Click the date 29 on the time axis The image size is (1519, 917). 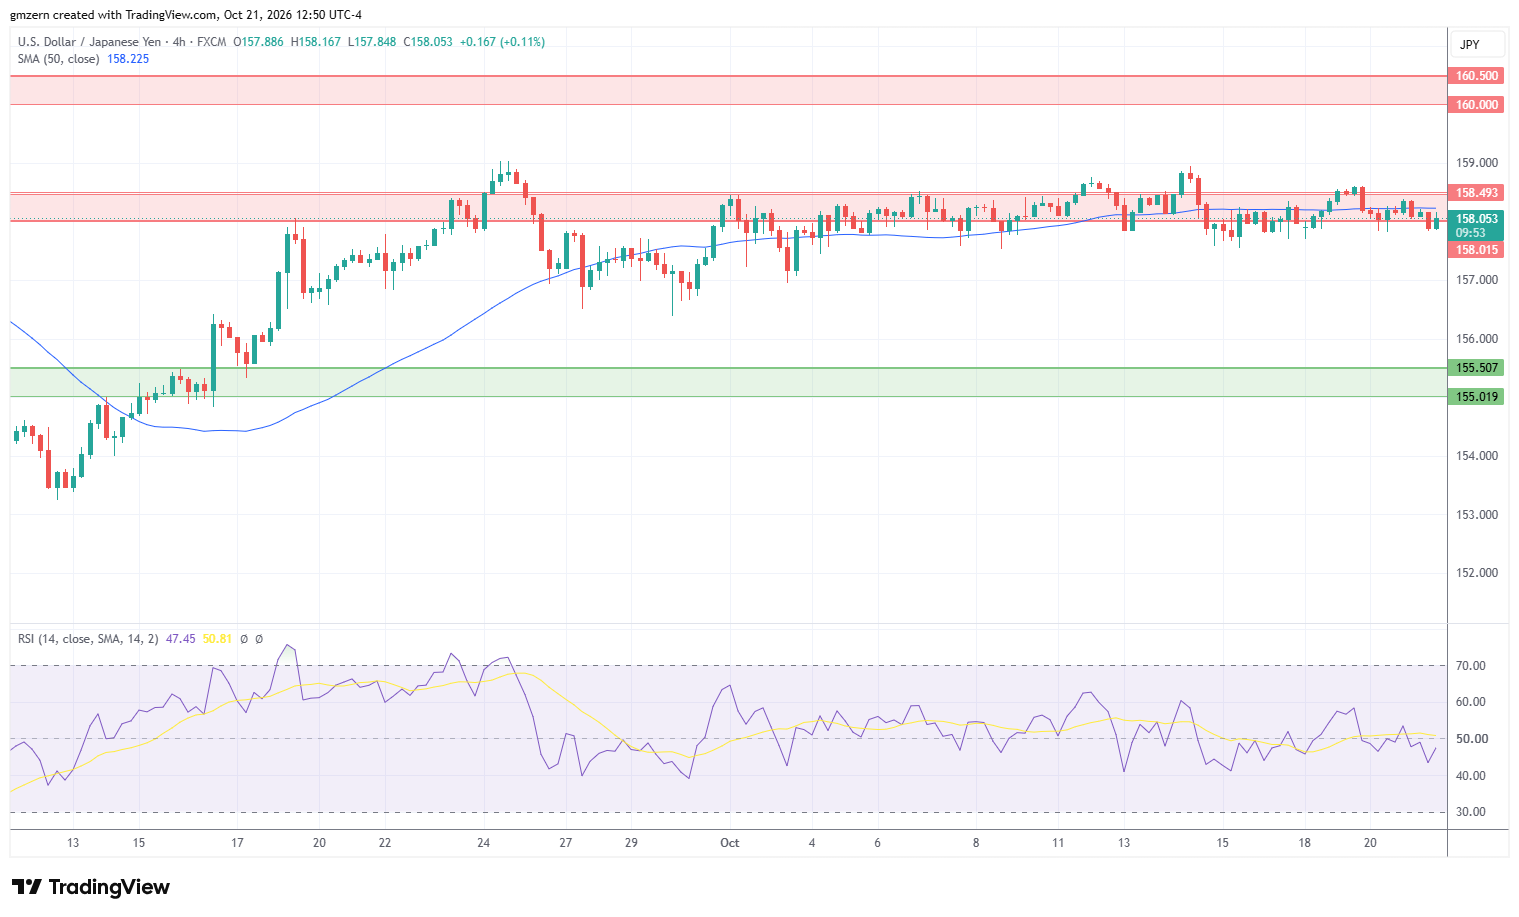coord(631,843)
